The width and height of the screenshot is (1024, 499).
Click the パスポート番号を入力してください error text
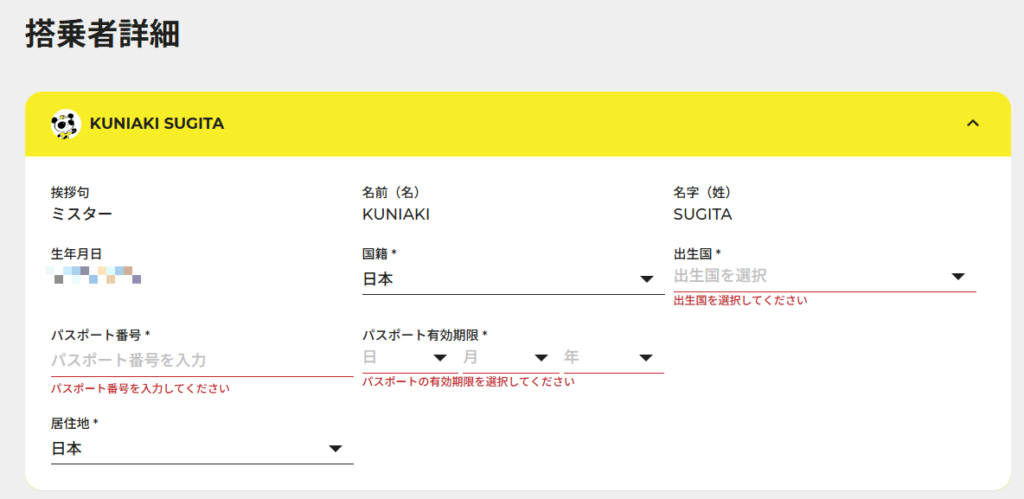[140, 388]
